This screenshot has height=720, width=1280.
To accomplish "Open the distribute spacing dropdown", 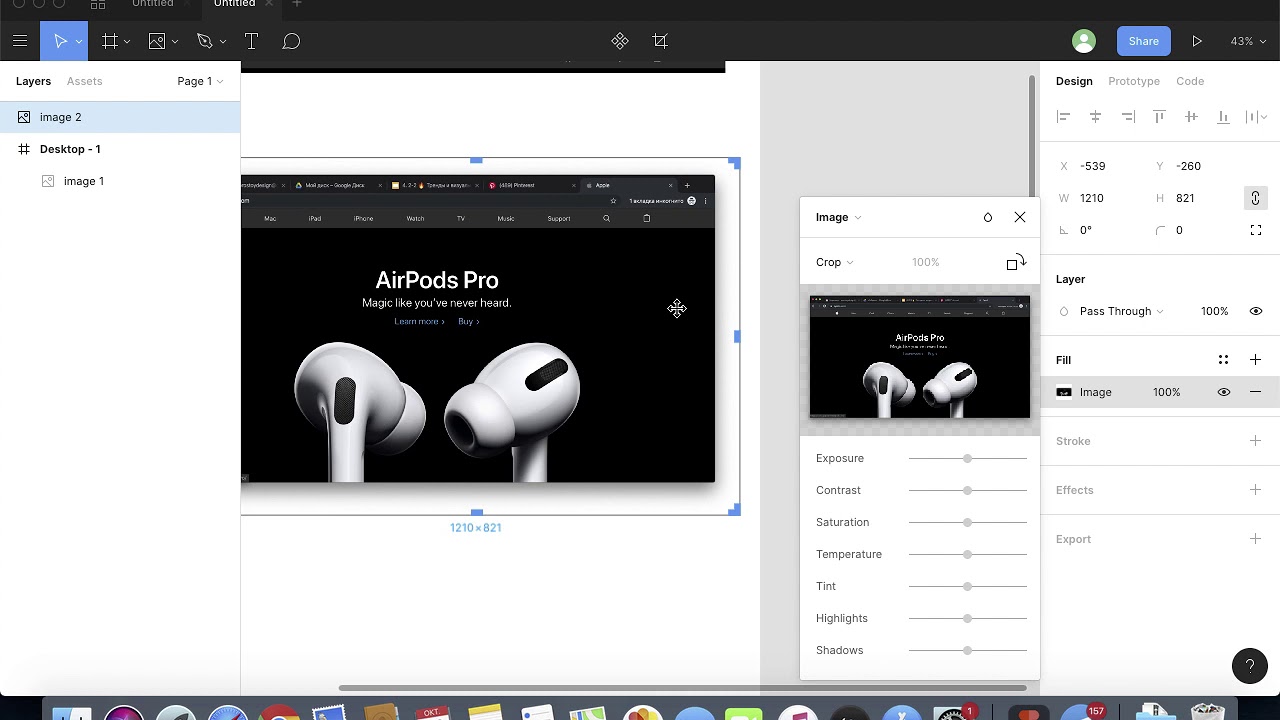I will 1255,117.
